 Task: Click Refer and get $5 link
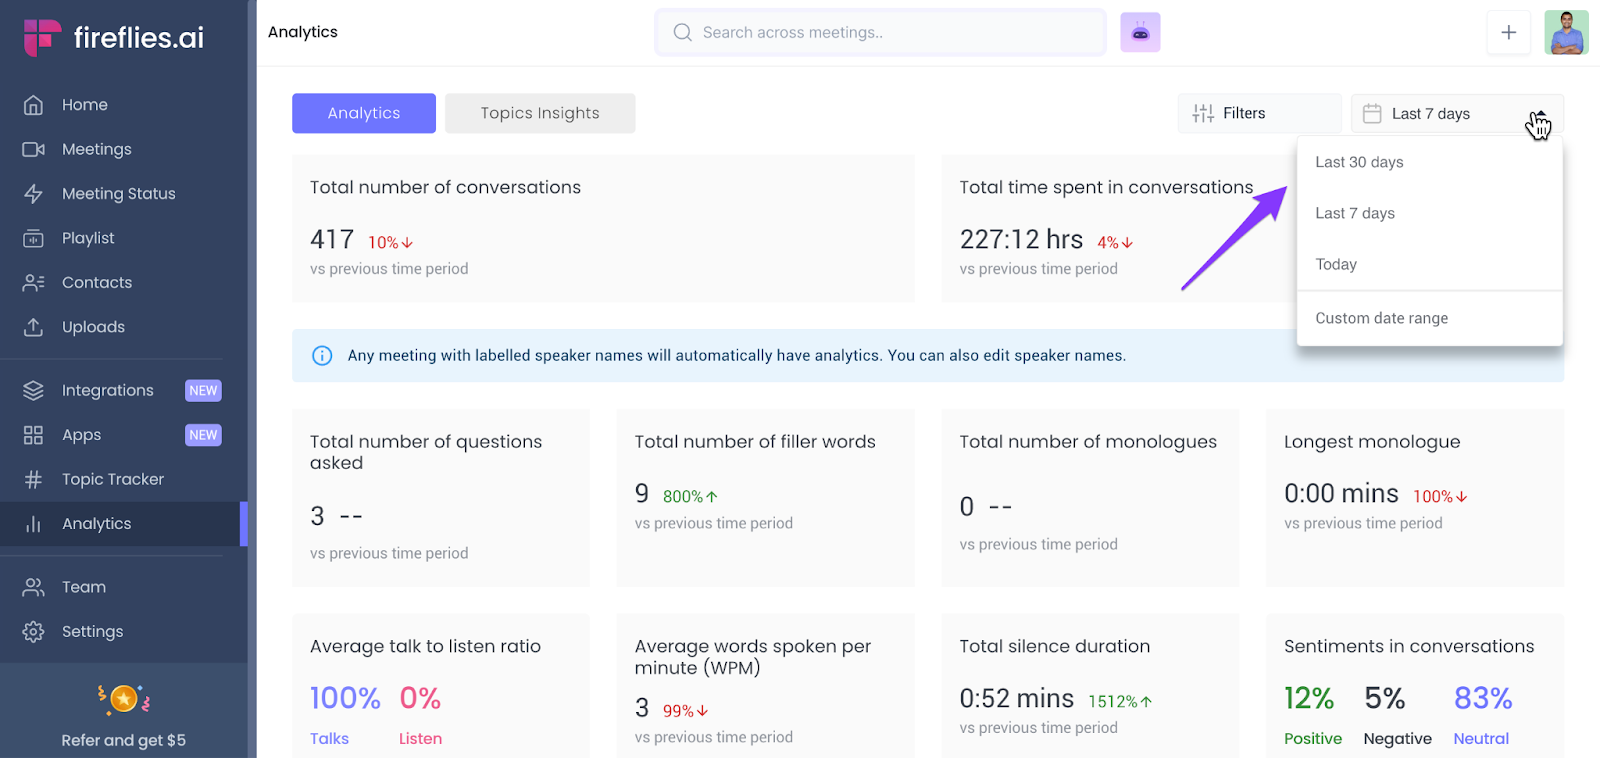(x=123, y=740)
